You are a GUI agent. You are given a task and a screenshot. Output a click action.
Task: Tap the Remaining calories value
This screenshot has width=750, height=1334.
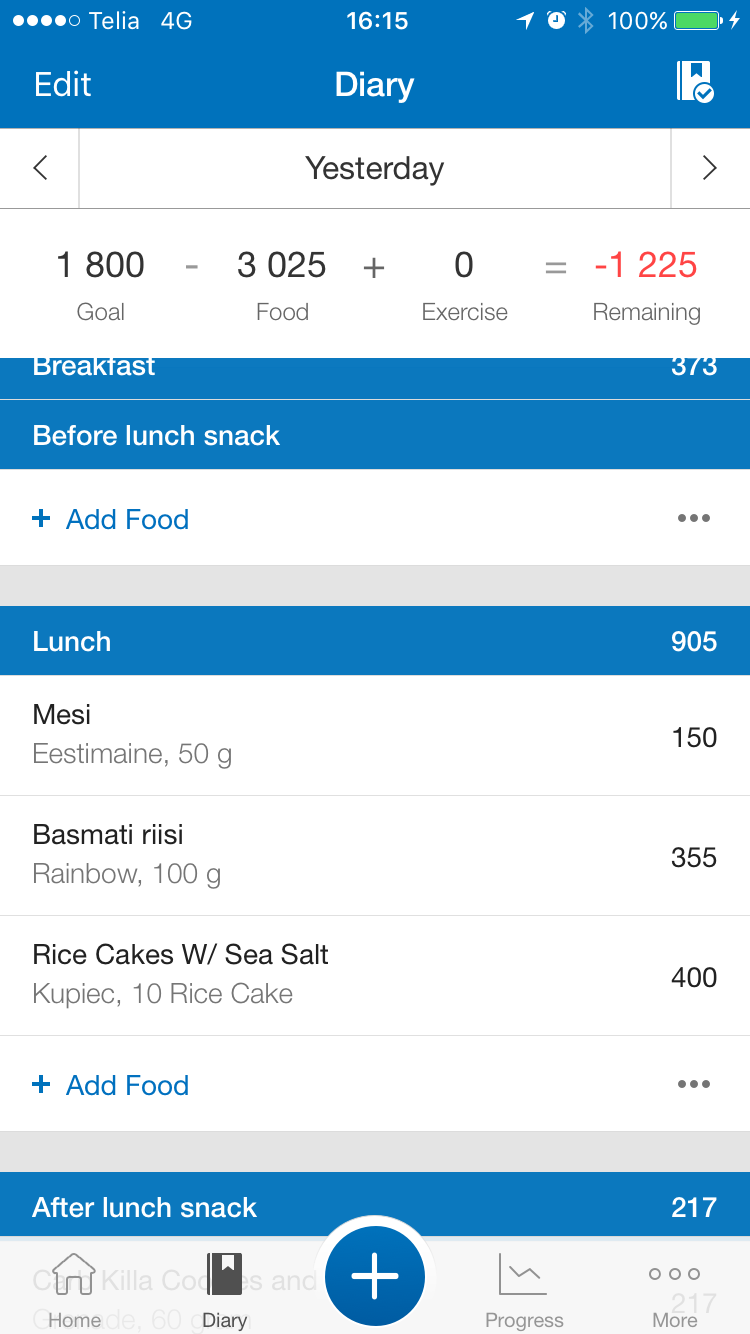pos(645,266)
